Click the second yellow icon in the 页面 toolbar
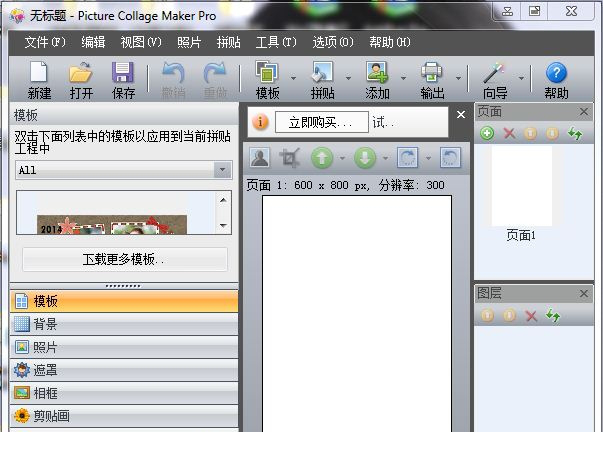 tap(552, 133)
